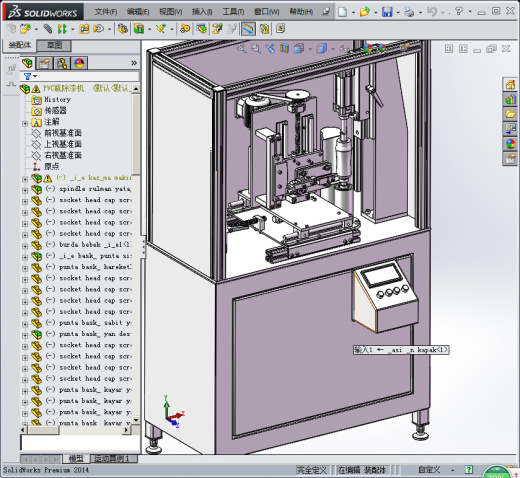This screenshot has height=478, width=520.
Task: Open the DisplayManager color ball tab
Action: [79, 63]
